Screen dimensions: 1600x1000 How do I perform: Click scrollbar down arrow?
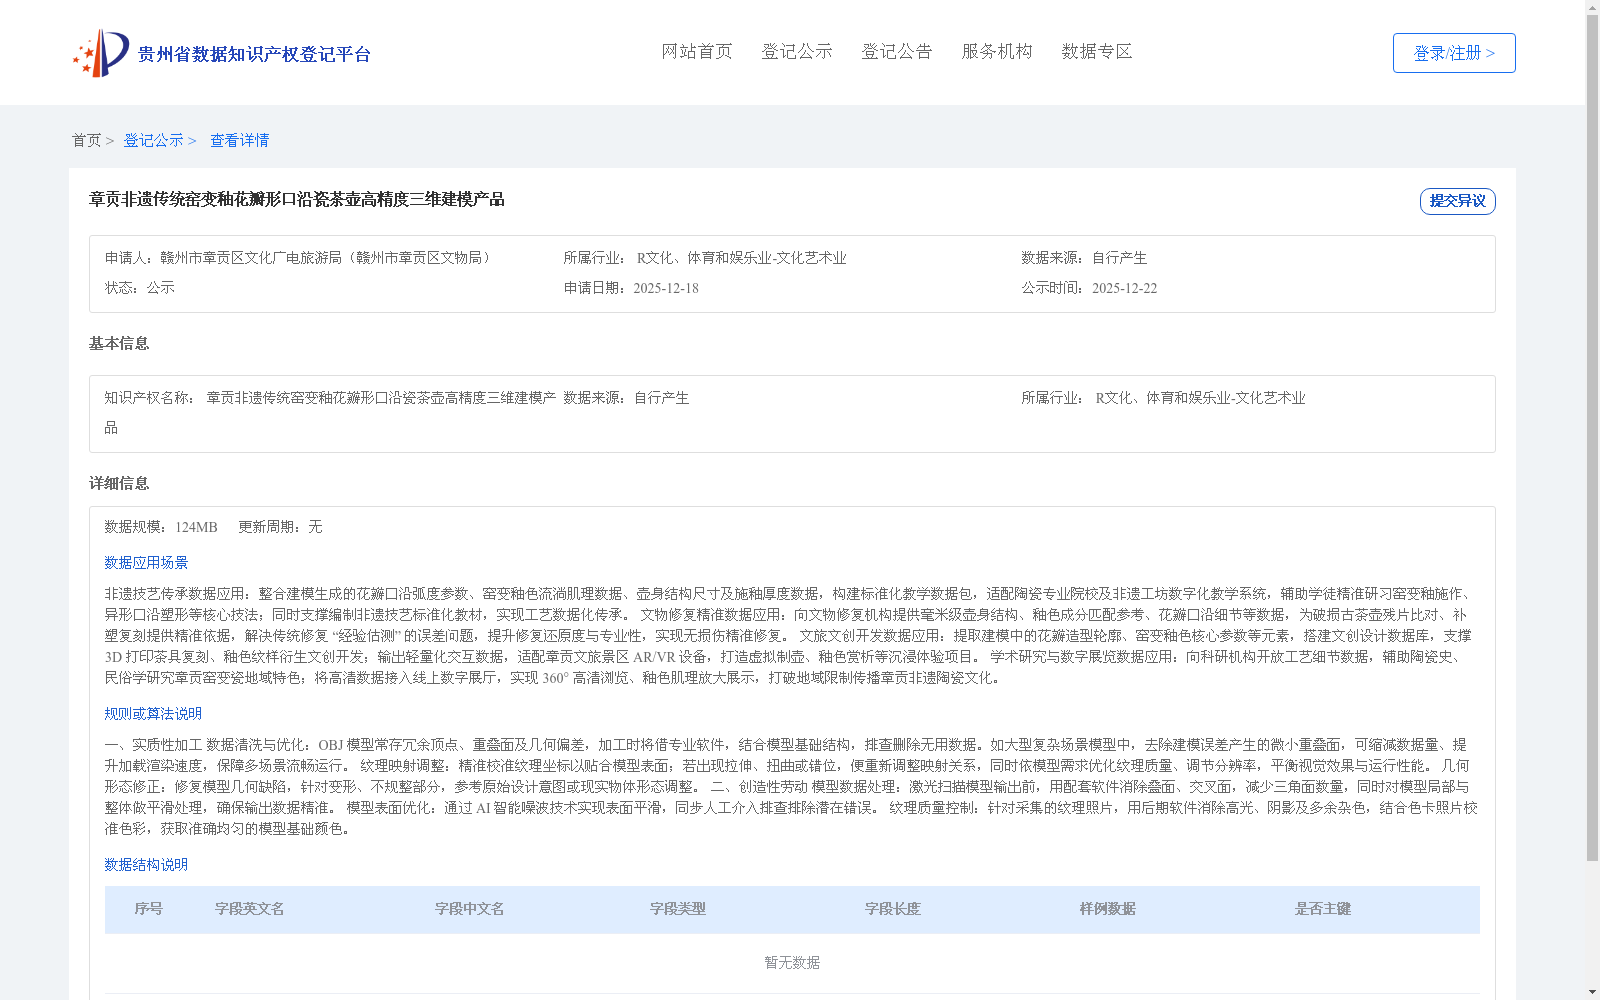(1592, 993)
